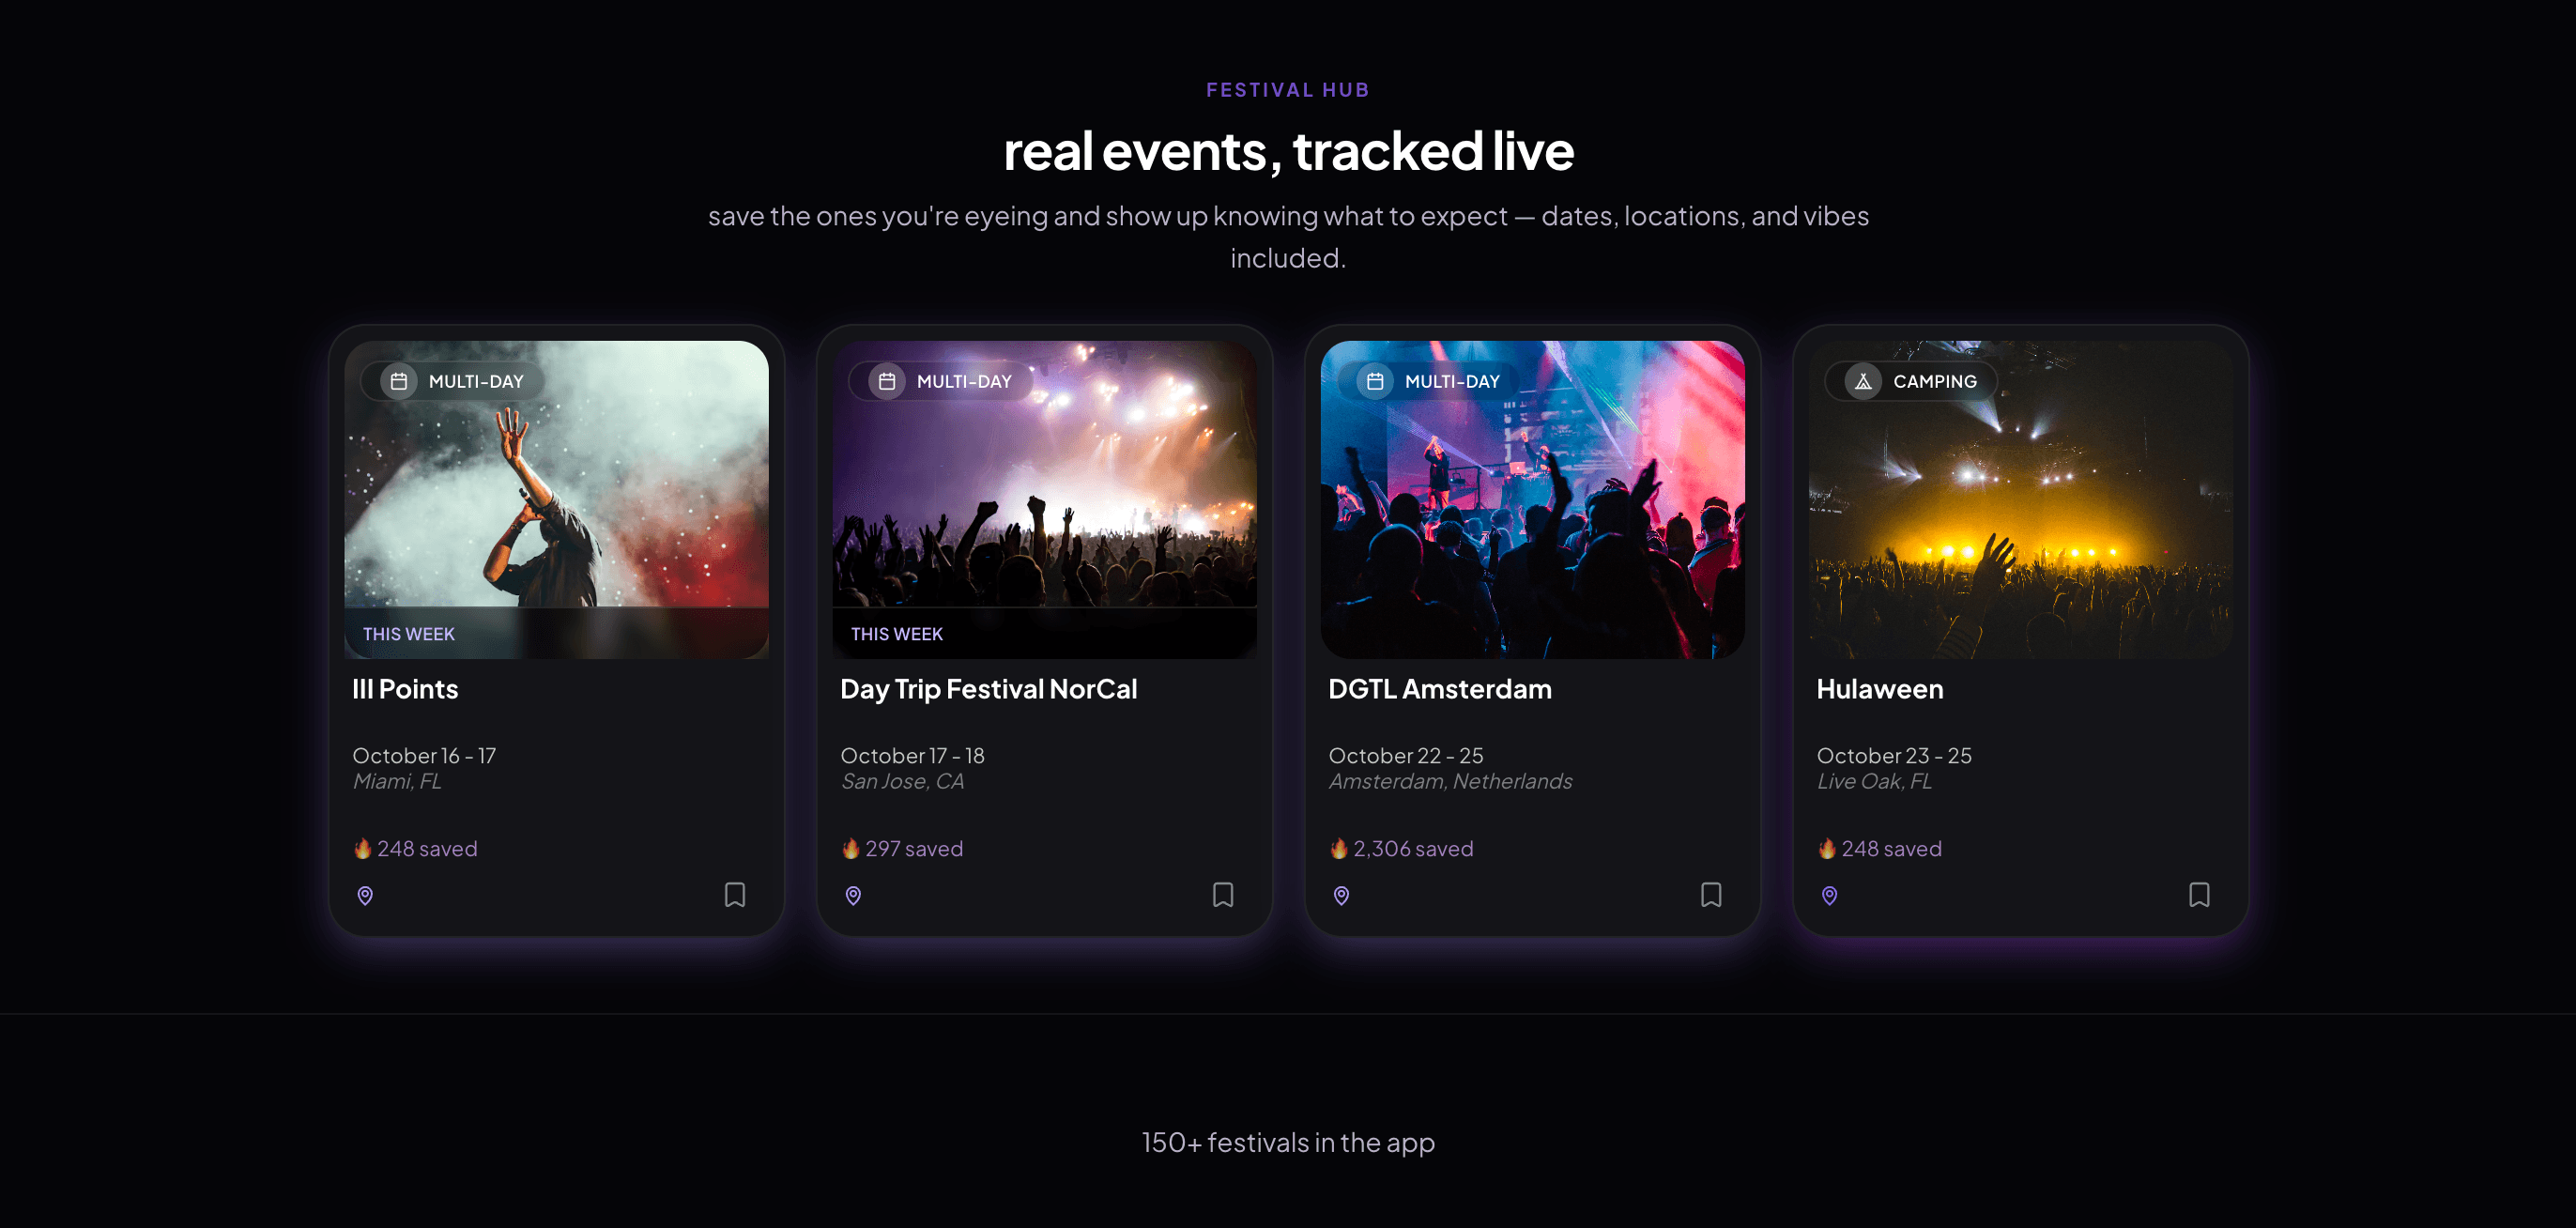The image size is (2576, 1228).
Task: Open the DGTL Amsterdam title link
Action: 1440,689
